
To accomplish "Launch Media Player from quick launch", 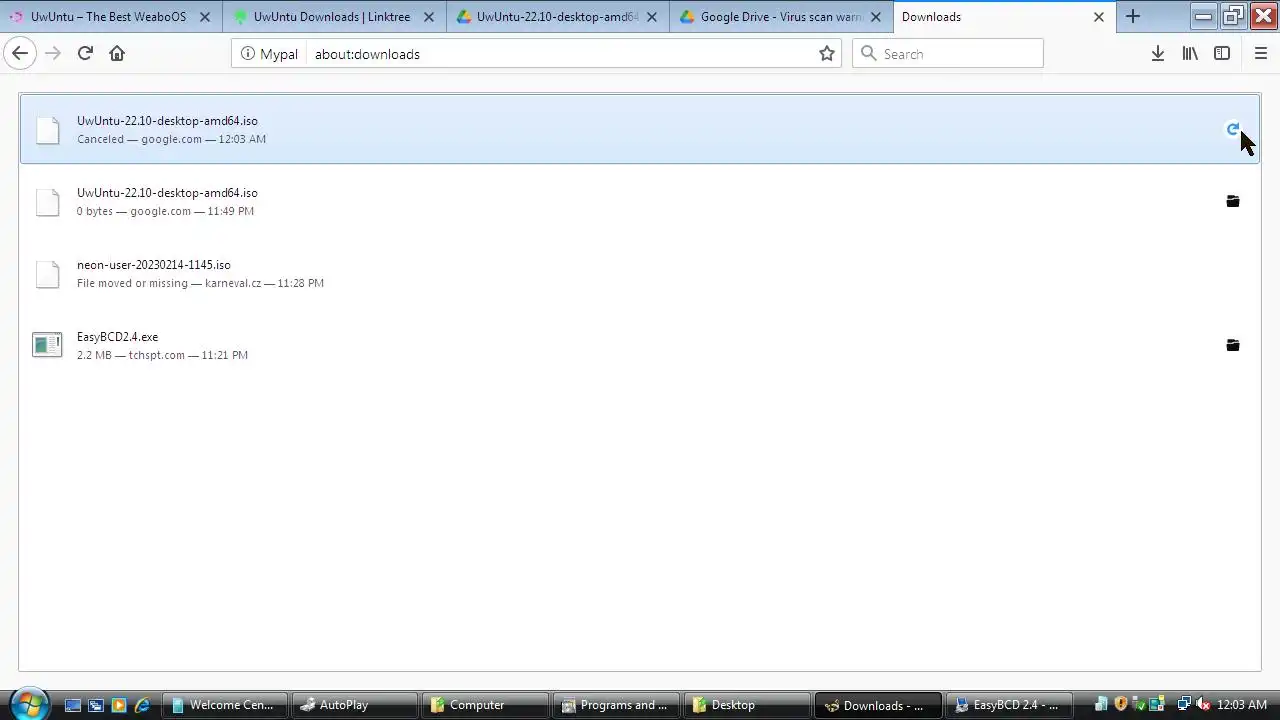I will (x=119, y=705).
